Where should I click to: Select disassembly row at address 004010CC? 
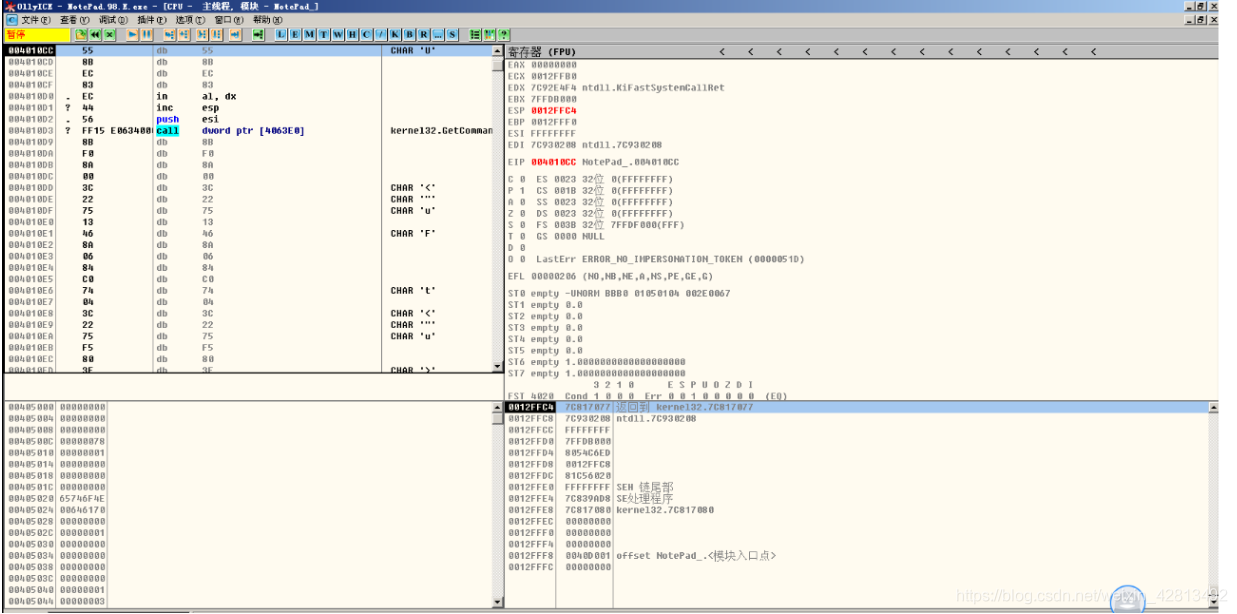click(248, 50)
